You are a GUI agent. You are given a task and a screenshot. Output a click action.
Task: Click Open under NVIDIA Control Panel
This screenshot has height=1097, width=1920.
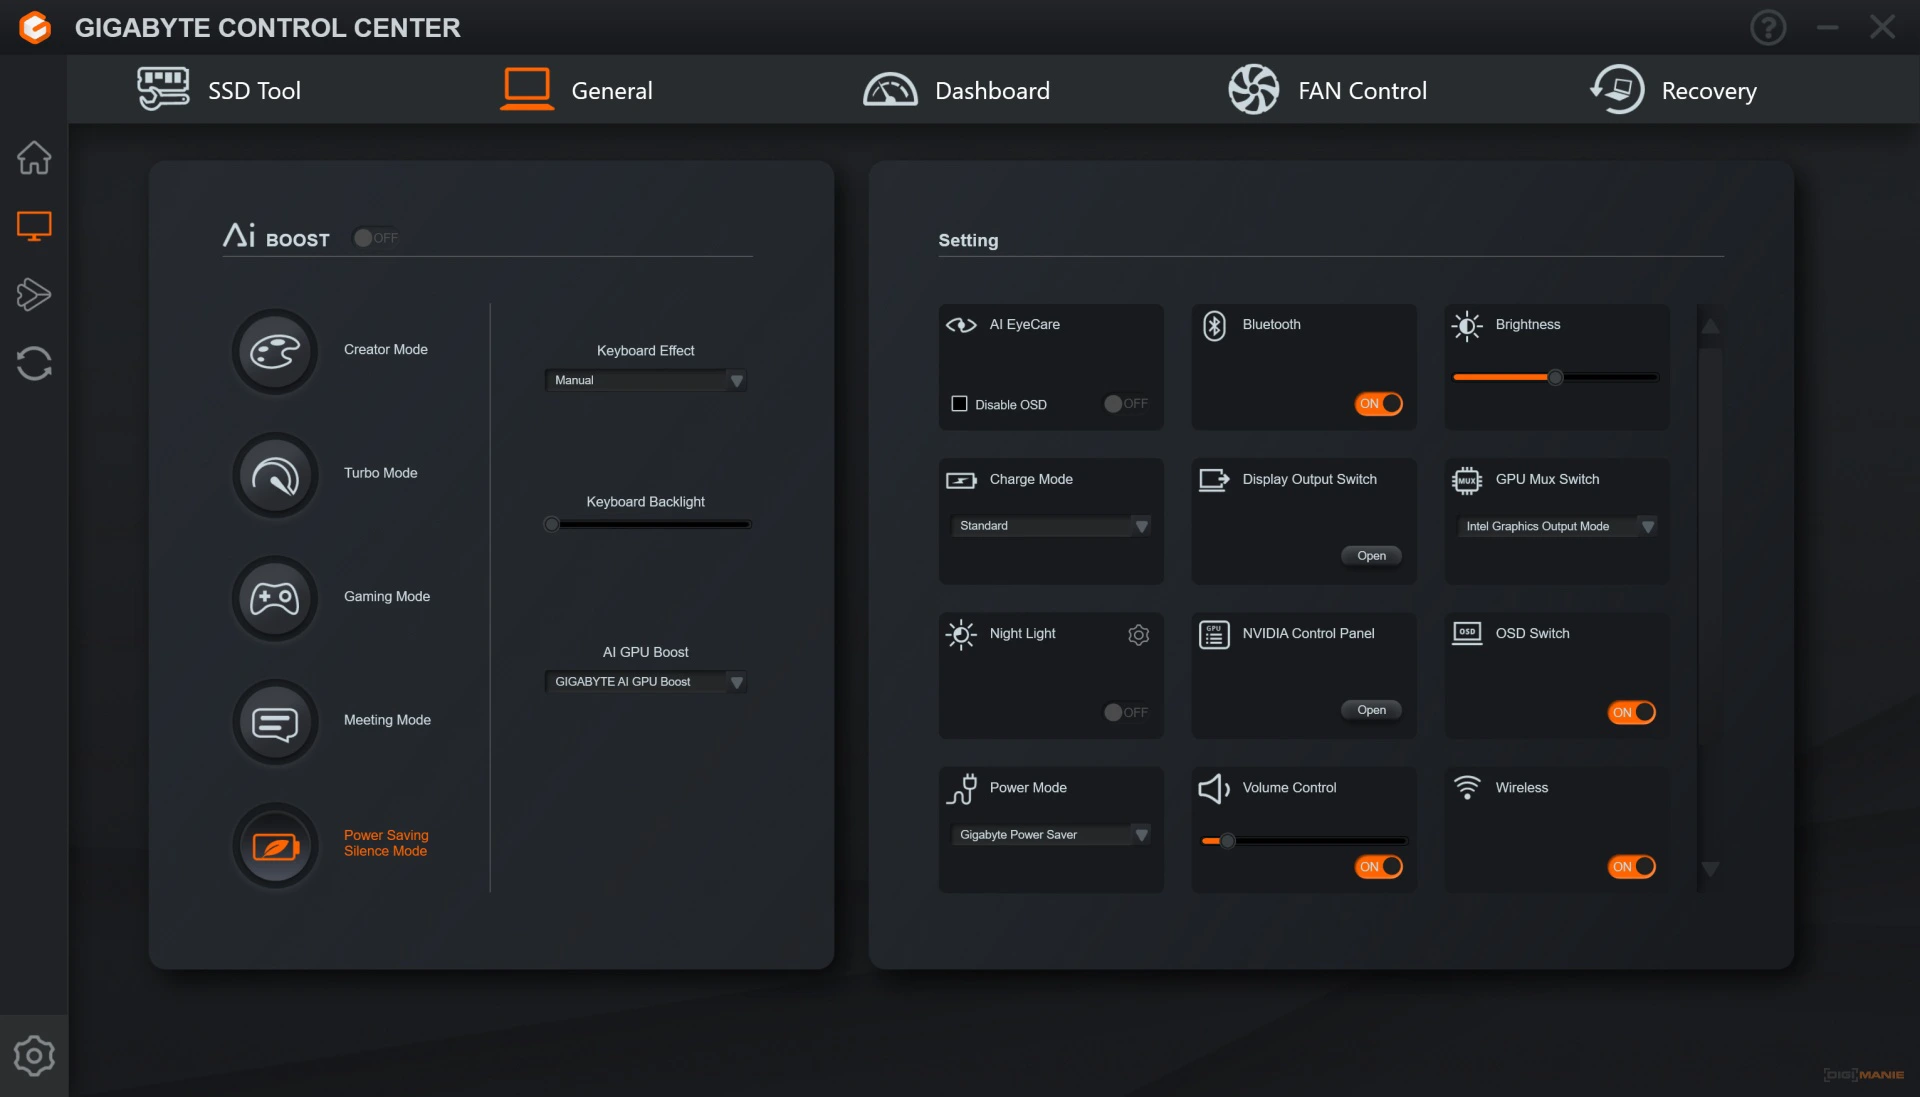1371,710
